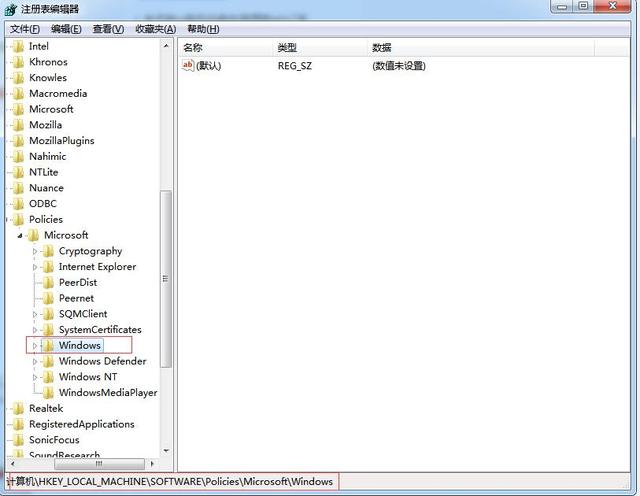Click the status bar registry path

click(x=170, y=482)
